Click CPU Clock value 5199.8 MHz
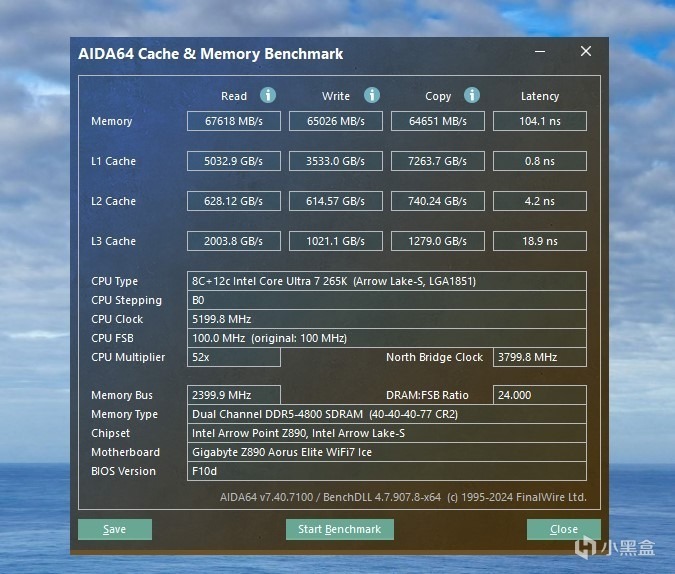Viewport: 675px width, 574px height. click(x=387, y=319)
